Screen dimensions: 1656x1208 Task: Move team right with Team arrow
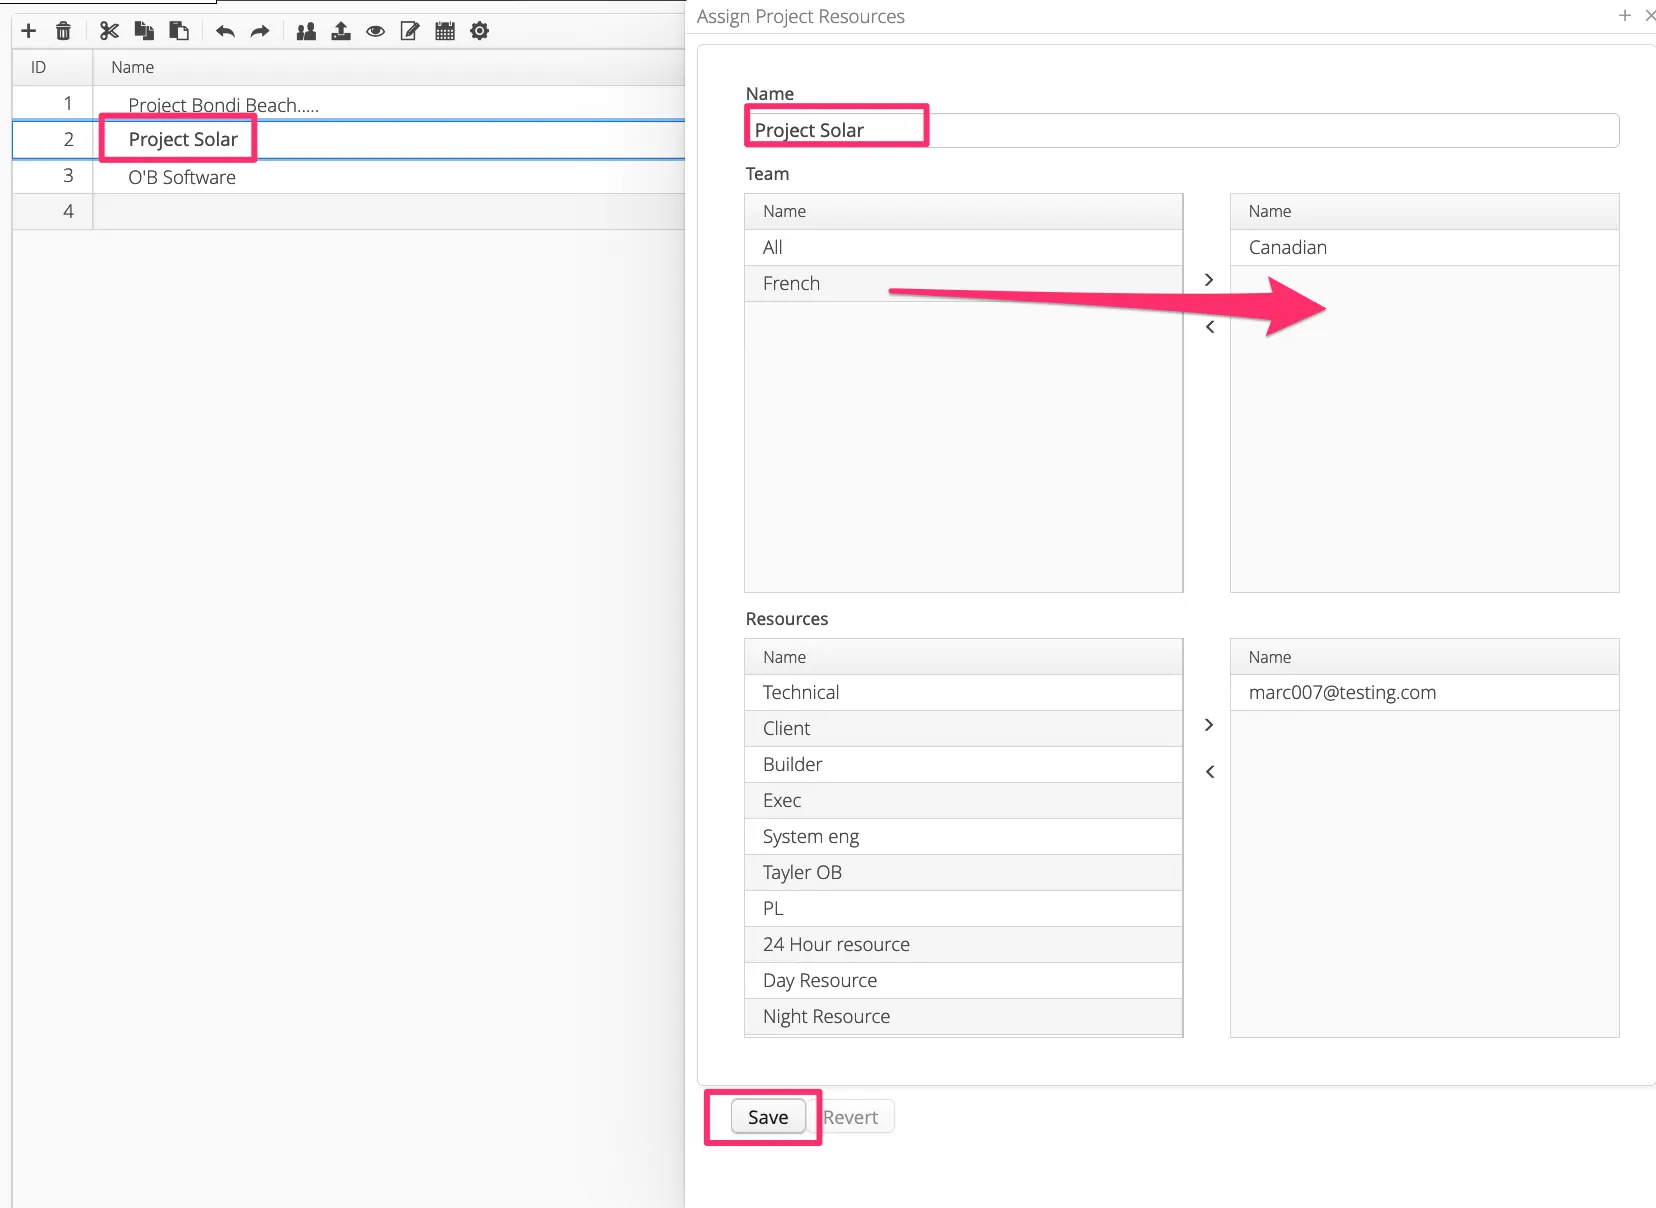tap(1209, 280)
